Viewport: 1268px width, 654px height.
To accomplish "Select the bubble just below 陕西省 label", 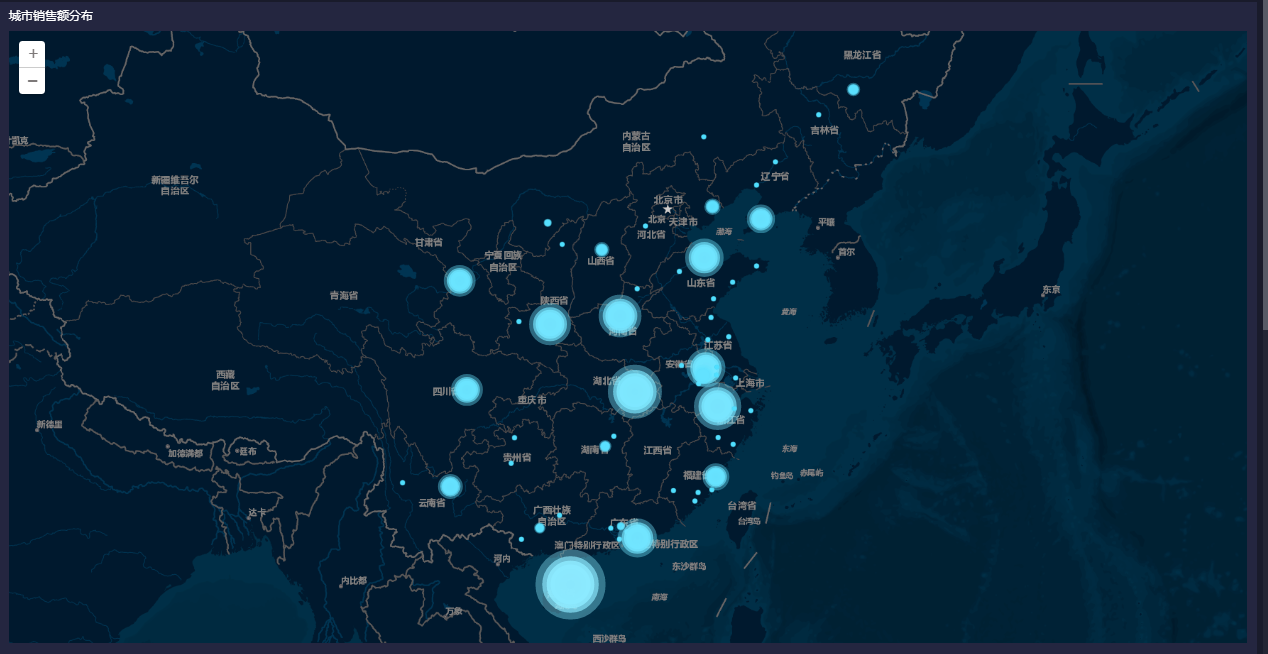I will [x=550, y=324].
